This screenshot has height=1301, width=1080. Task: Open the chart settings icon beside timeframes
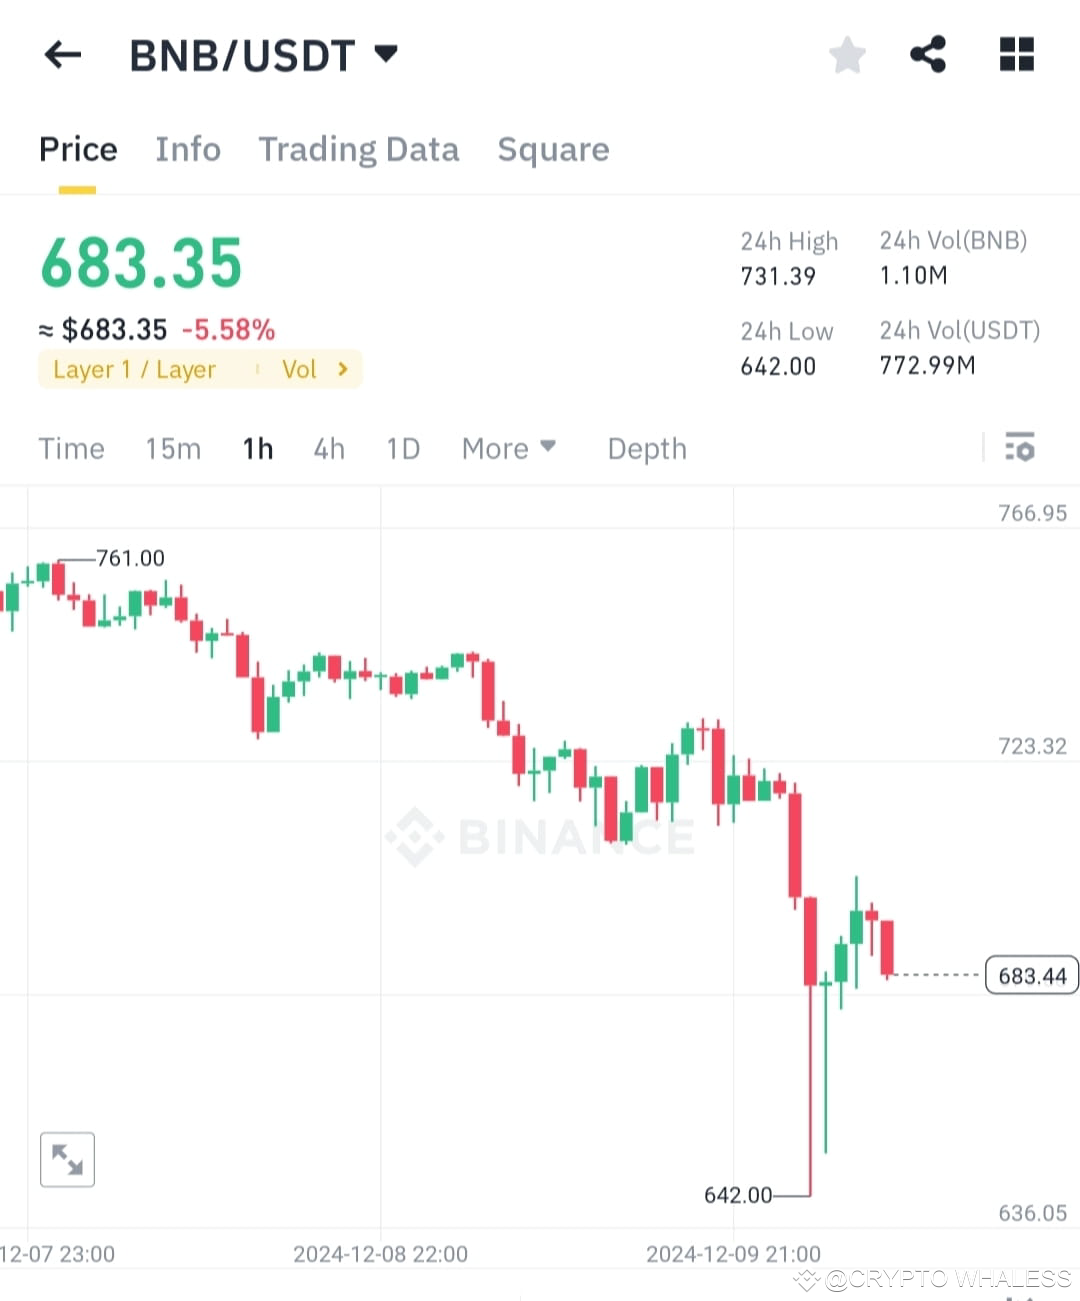1020,448
